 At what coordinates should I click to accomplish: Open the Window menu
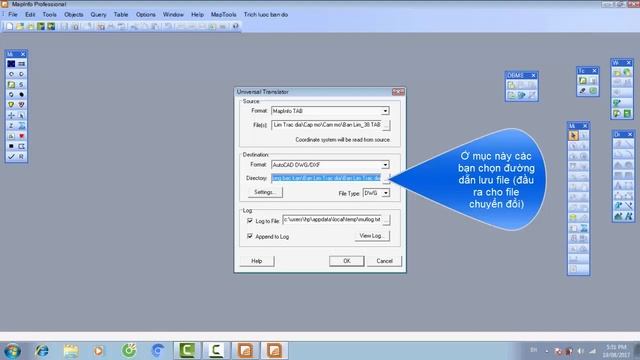click(173, 14)
